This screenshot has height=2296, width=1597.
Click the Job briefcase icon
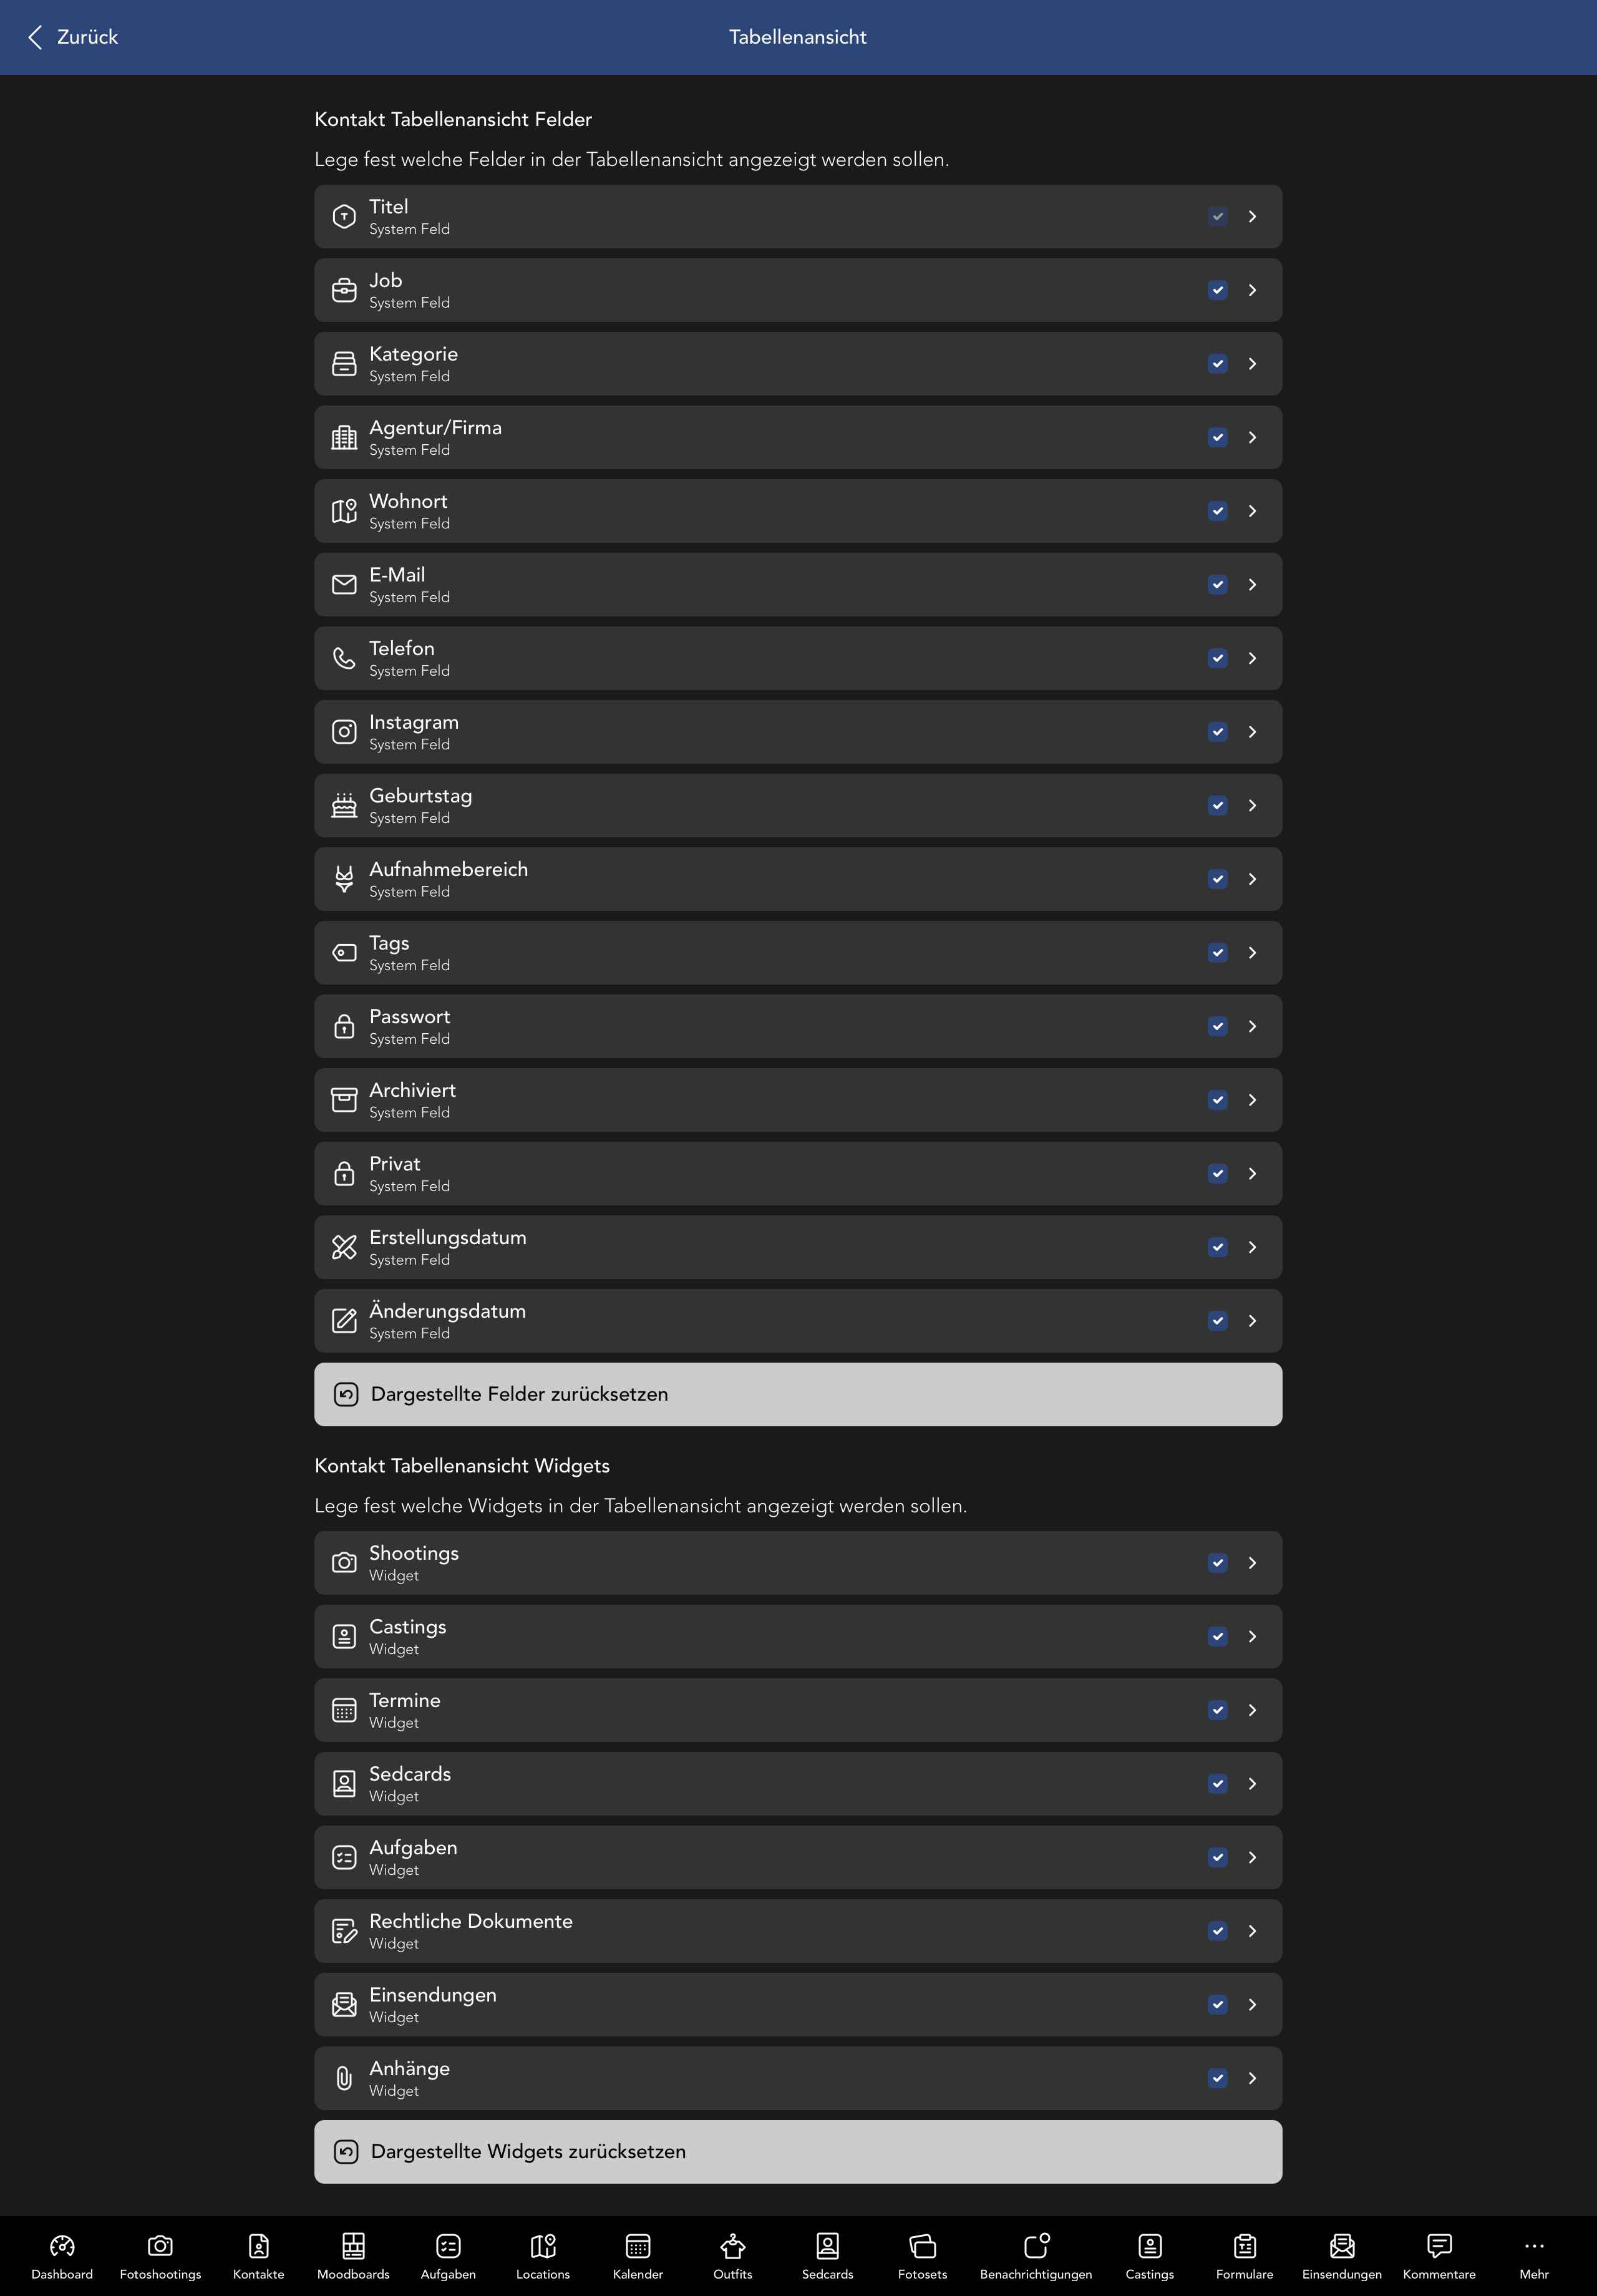(344, 290)
